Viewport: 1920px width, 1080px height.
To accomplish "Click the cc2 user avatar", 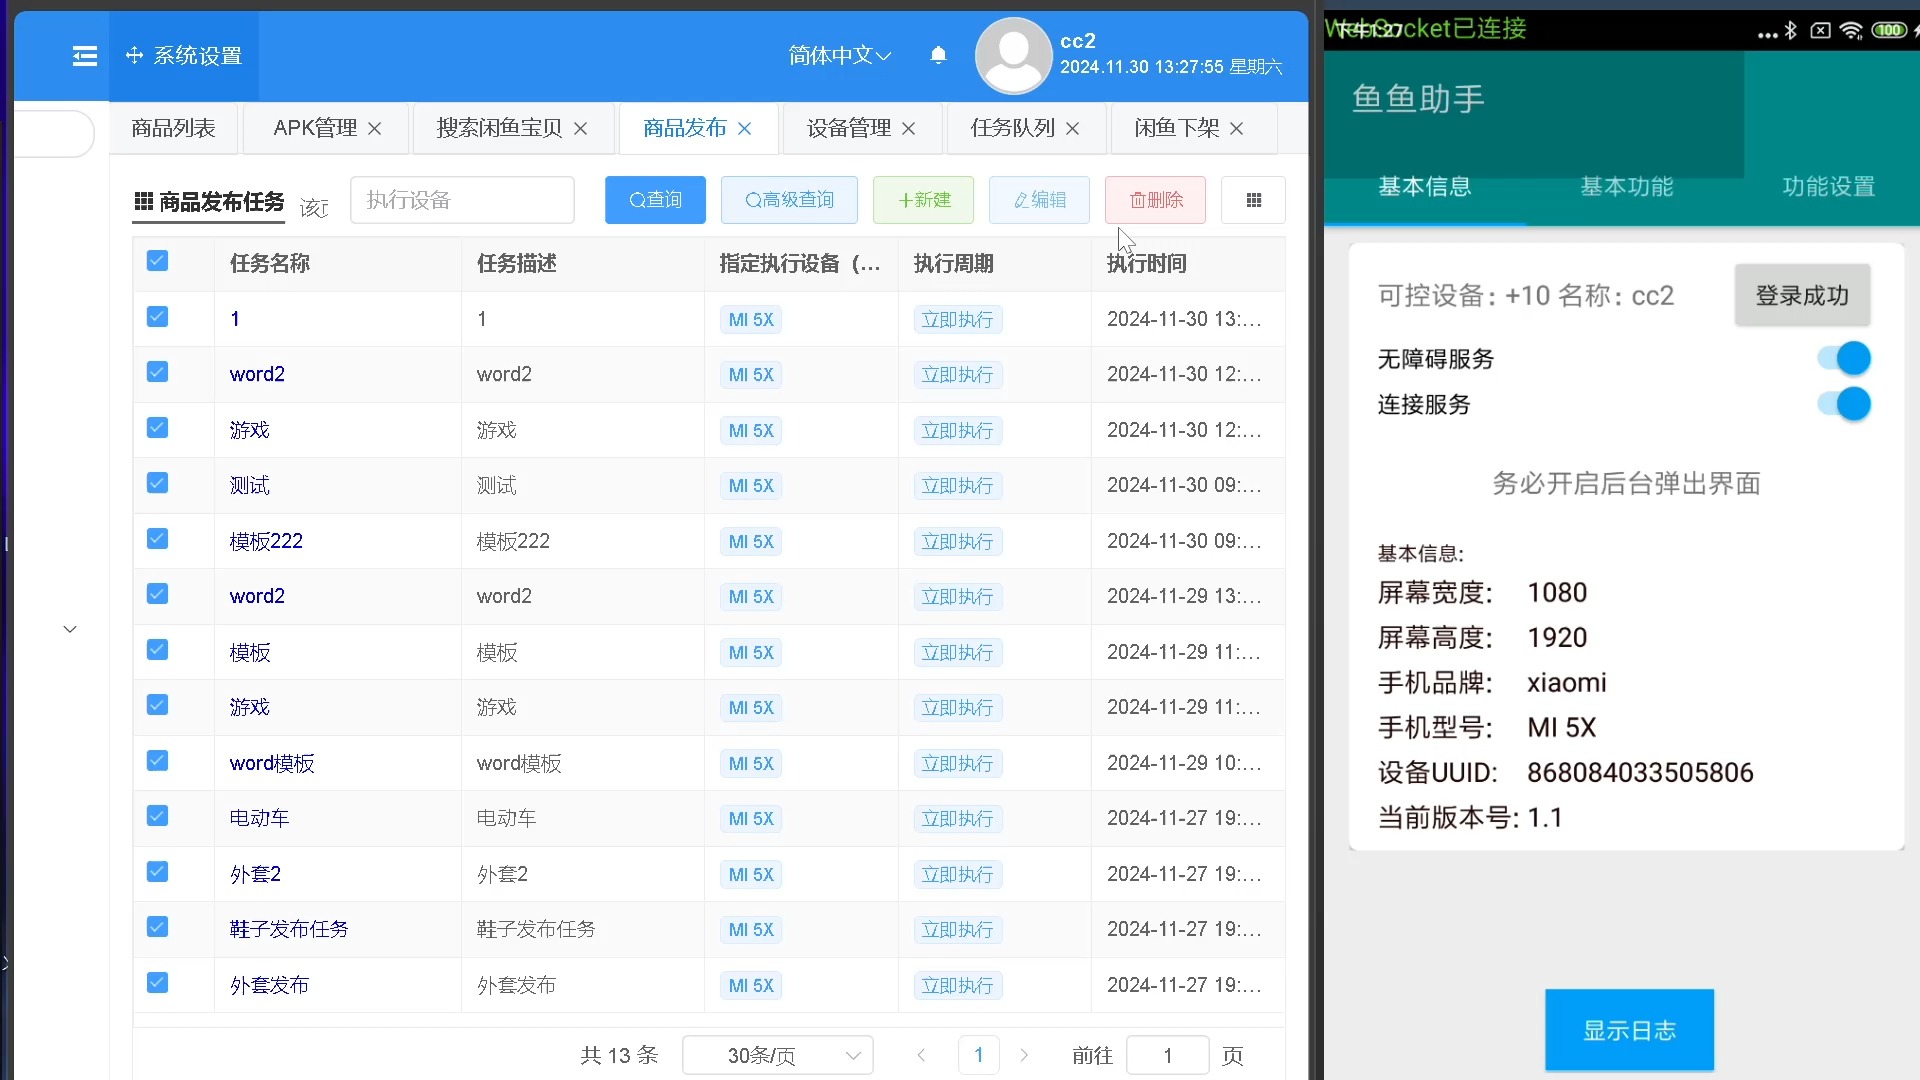I will [1013, 56].
